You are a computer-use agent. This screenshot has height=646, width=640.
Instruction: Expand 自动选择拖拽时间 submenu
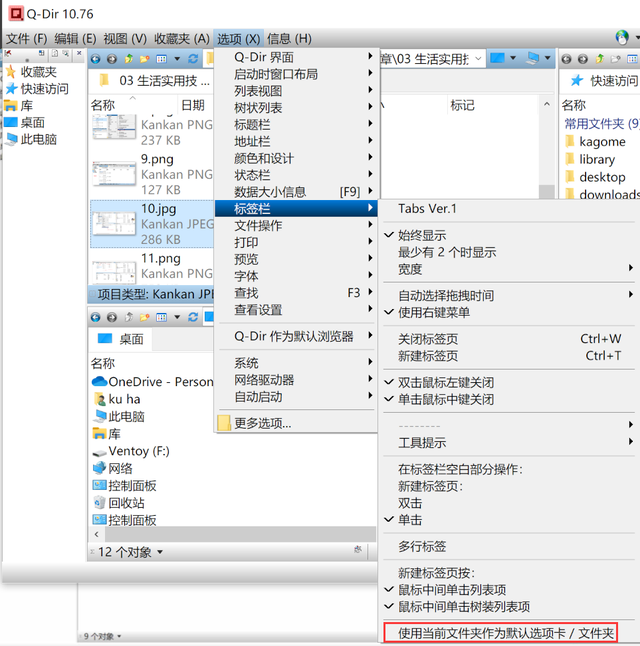click(509, 296)
